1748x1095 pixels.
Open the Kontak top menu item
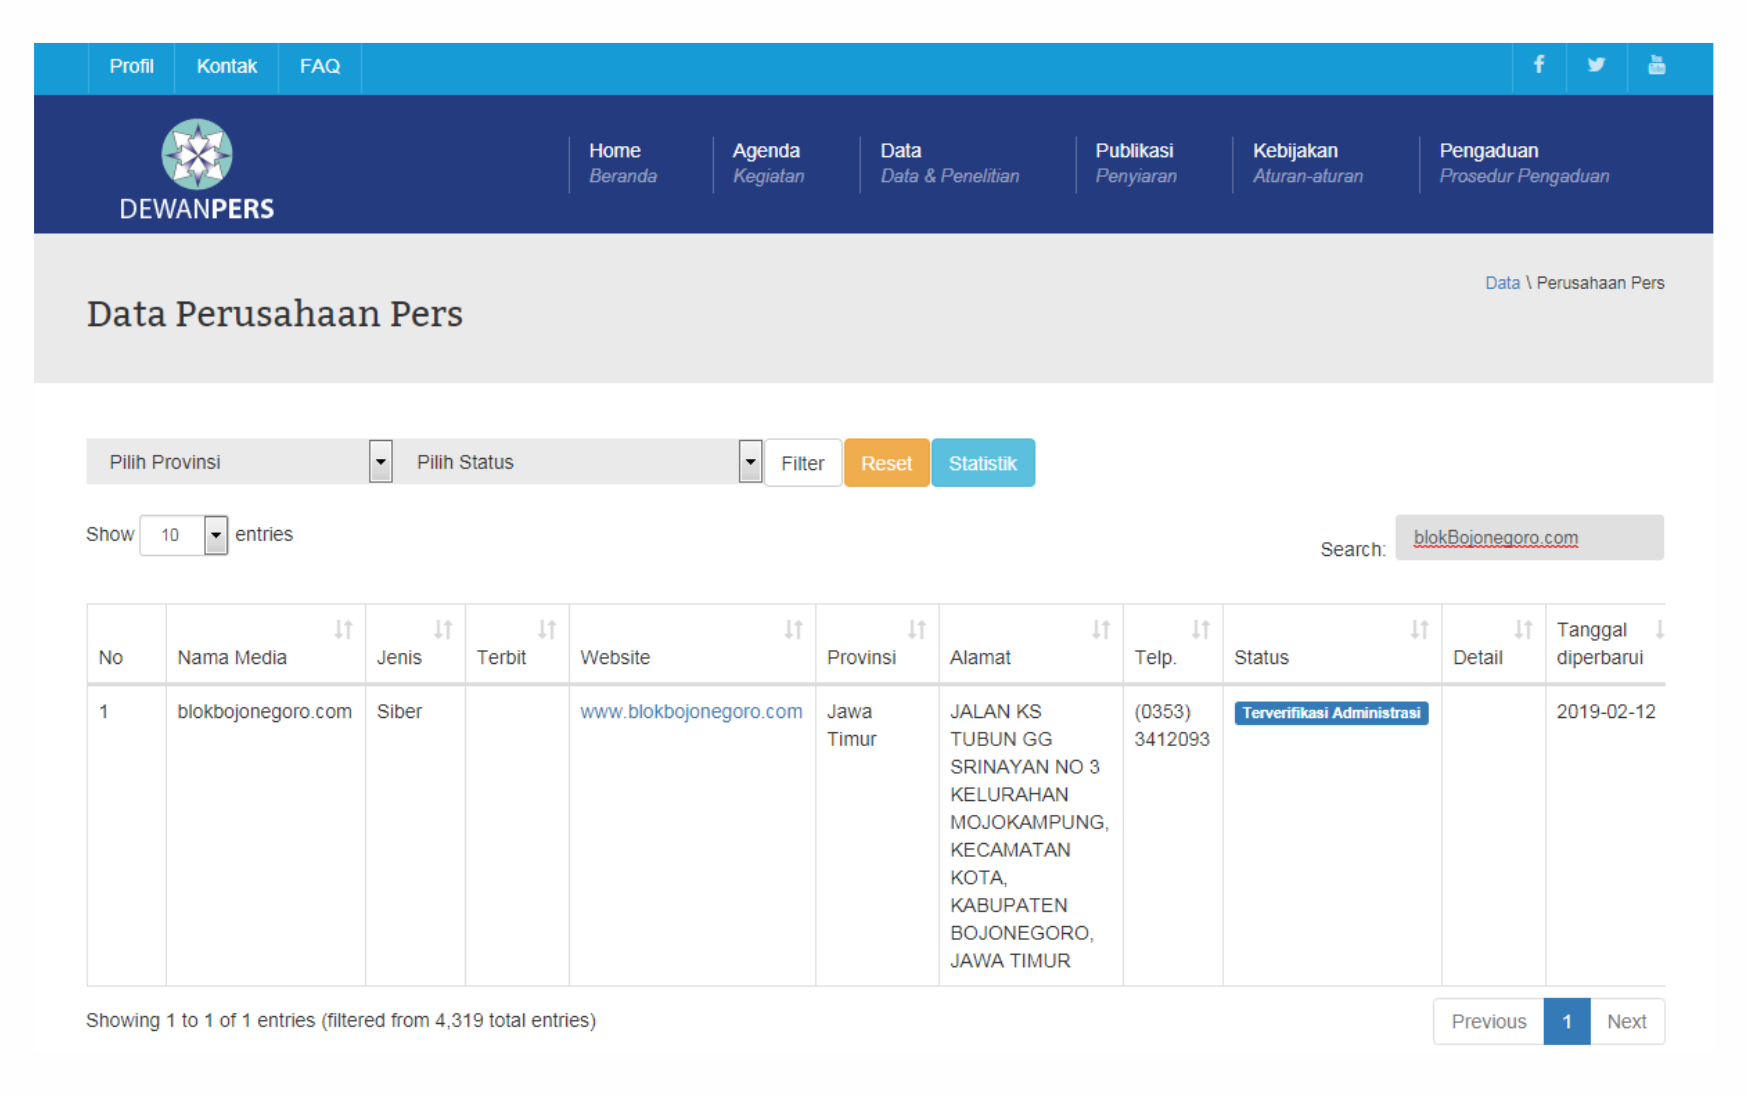coord(226,67)
